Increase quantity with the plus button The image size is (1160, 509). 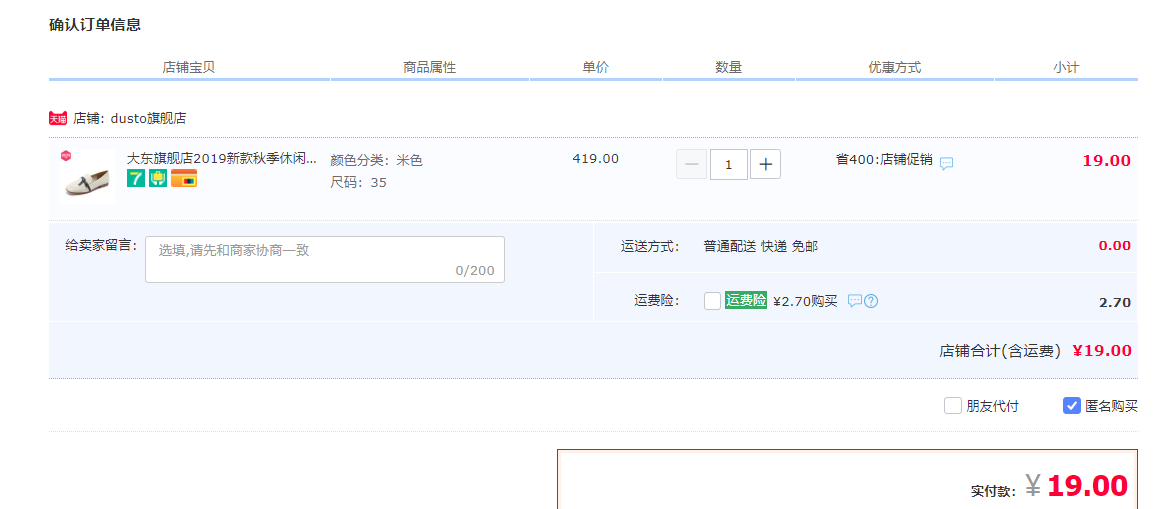click(766, 164)
